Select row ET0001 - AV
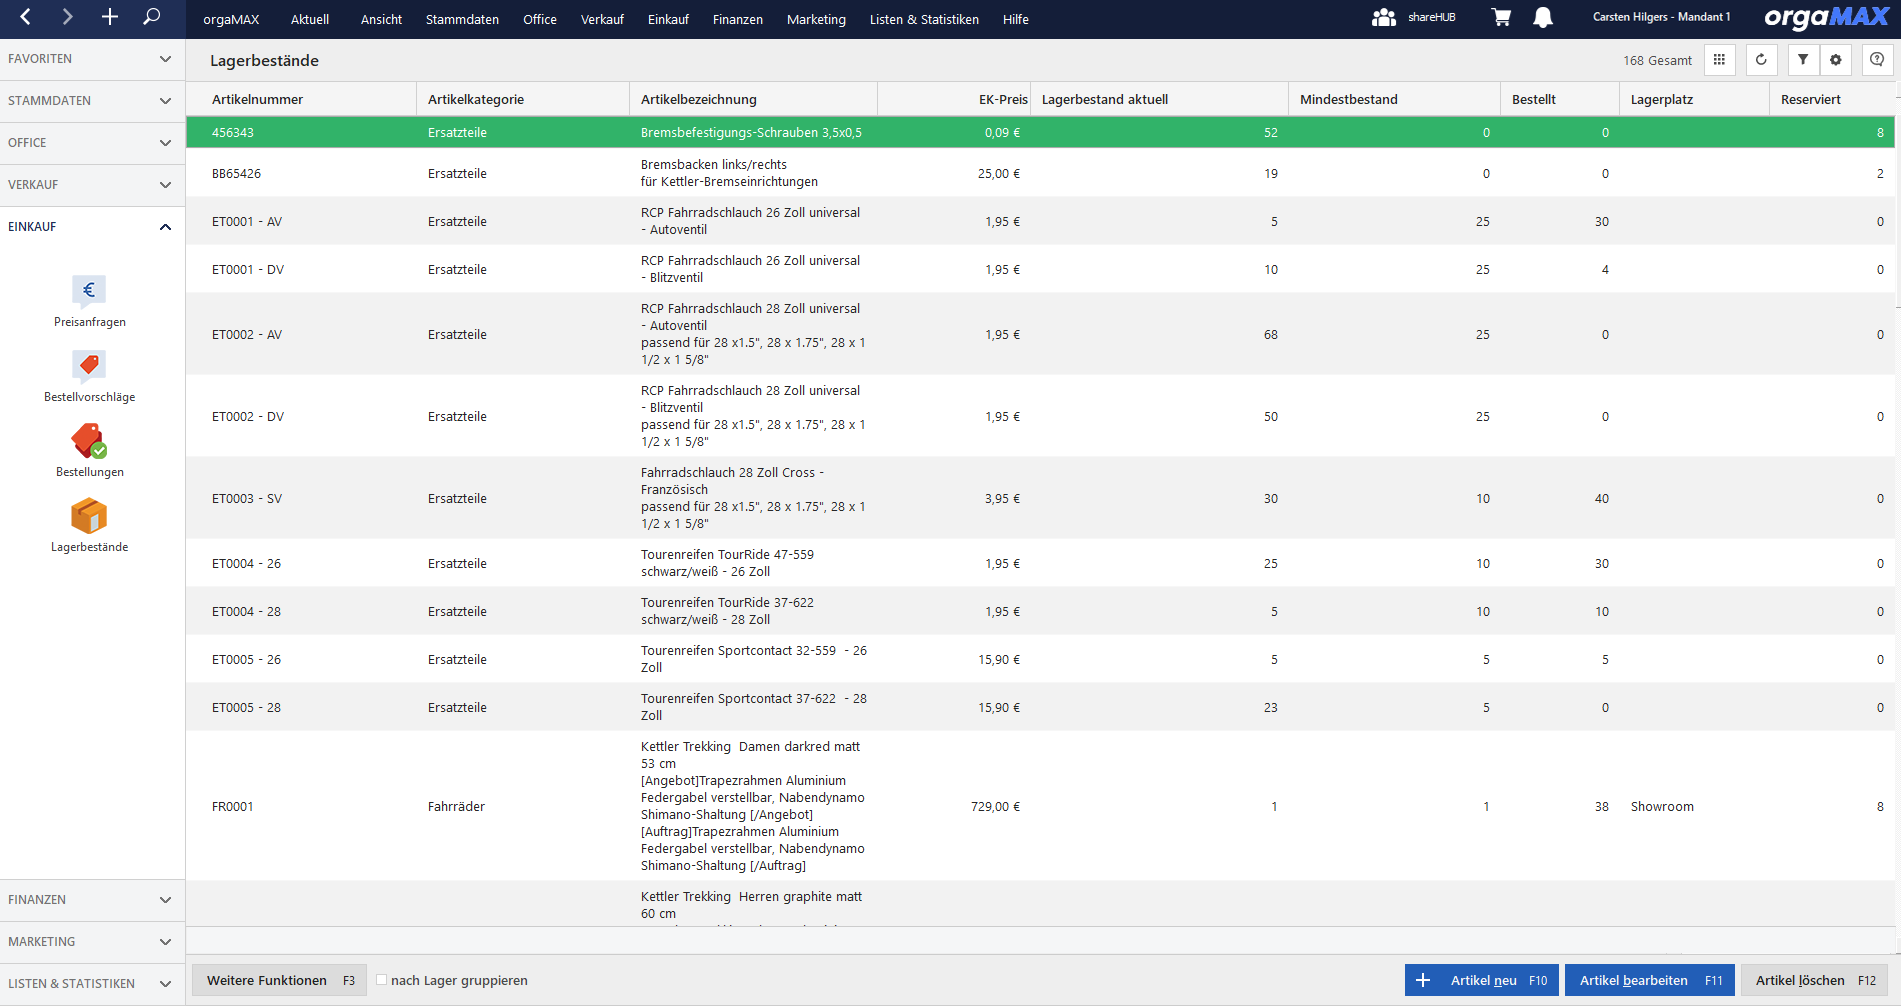The height and width of the screenshot is (1006, 1901). tap(1040, 221)
